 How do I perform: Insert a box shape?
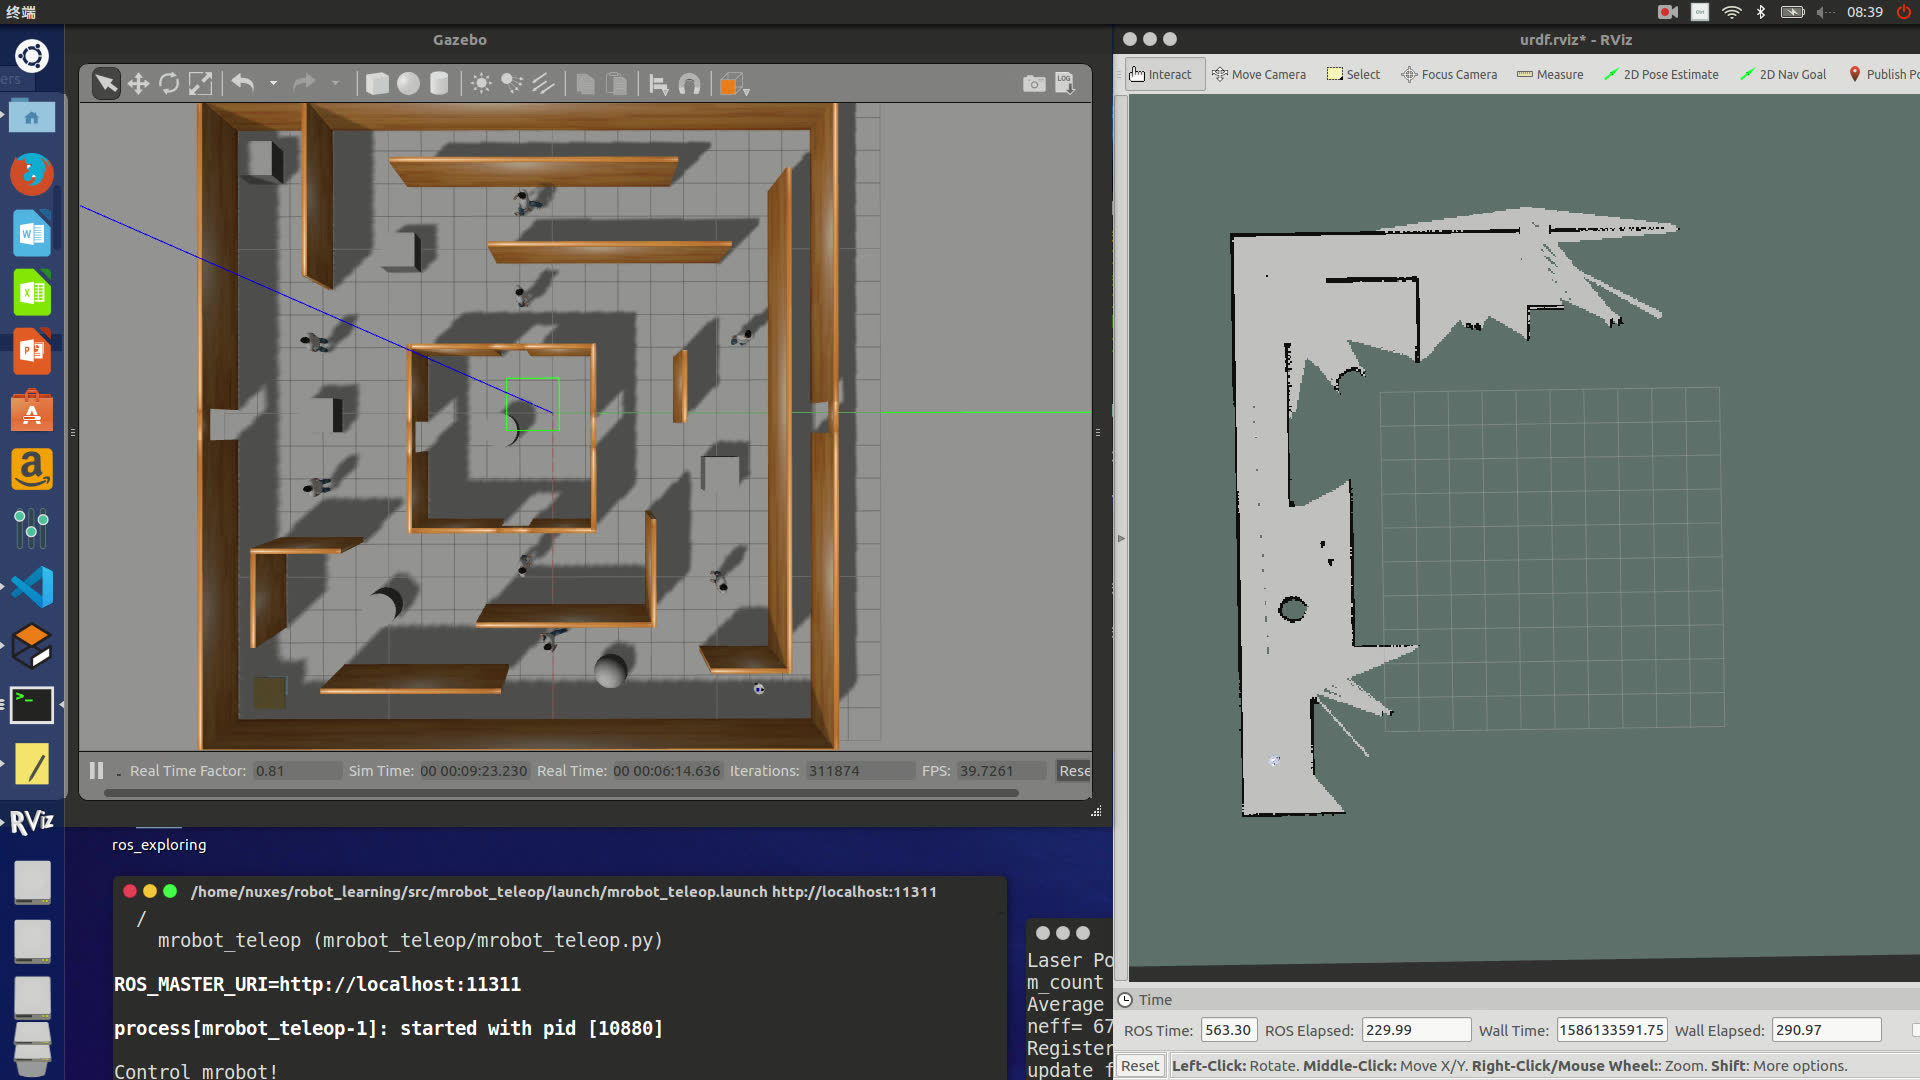pos(377,84)
